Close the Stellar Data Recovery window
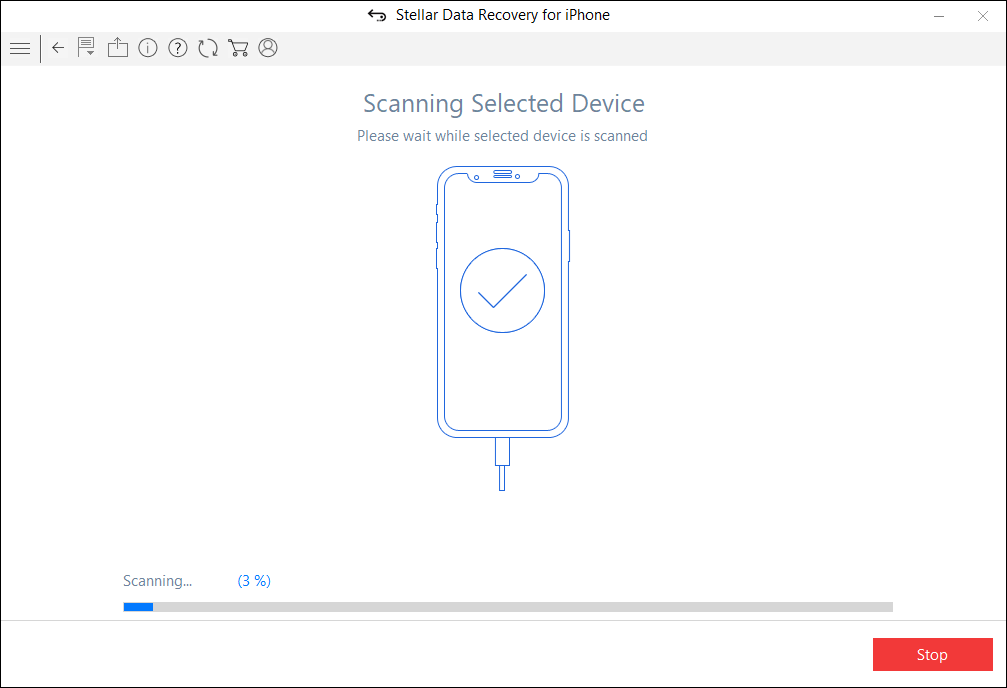The width and height of the screenshot is (1007, 688). [983, 16]
